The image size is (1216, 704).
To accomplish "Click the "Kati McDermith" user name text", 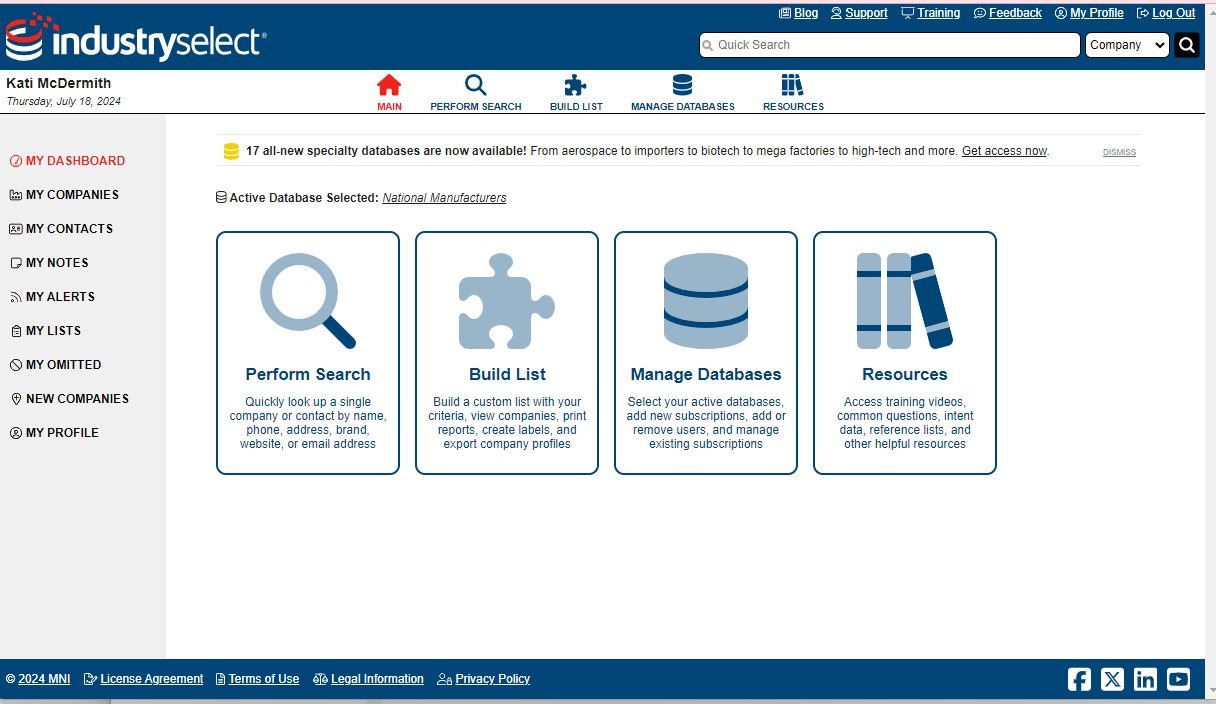I will pos(59,83).
